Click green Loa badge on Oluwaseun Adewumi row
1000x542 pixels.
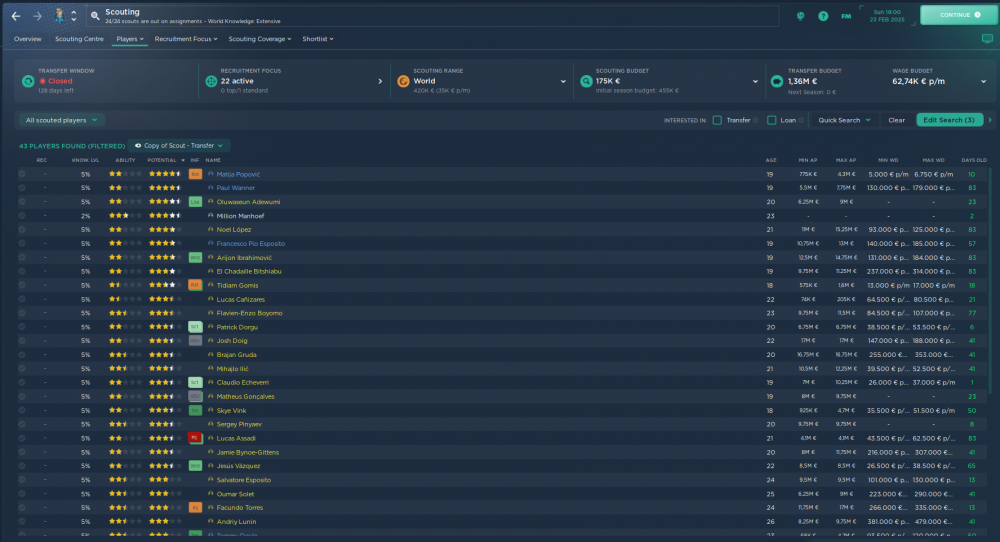click(x=195, y=201)
